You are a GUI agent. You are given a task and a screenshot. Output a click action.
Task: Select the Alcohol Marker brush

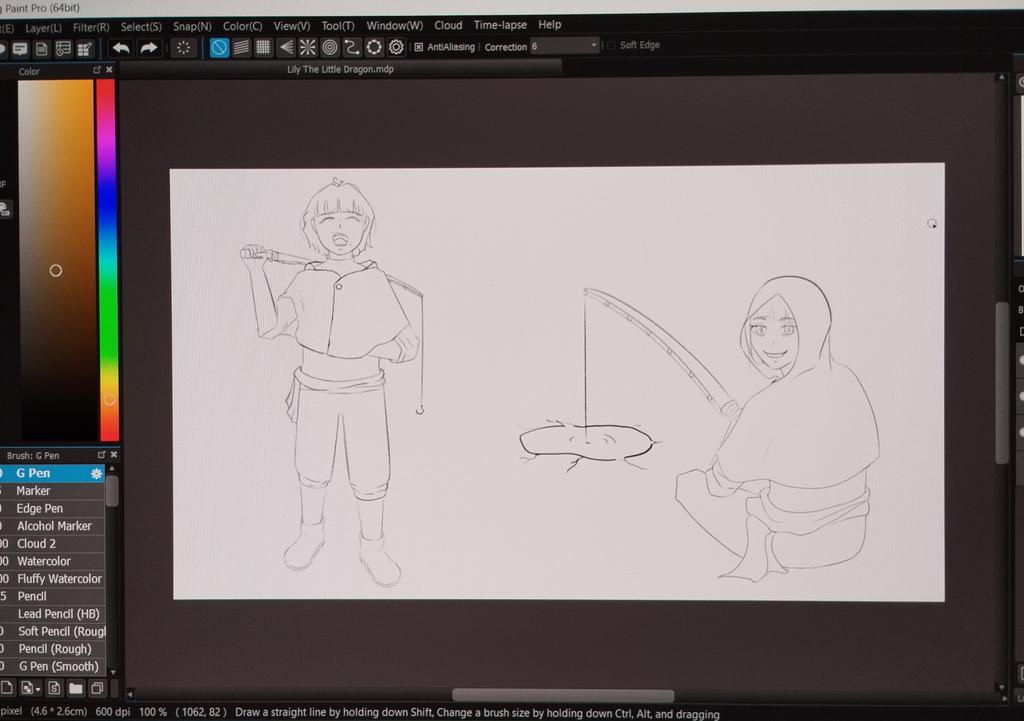[52, 526]
